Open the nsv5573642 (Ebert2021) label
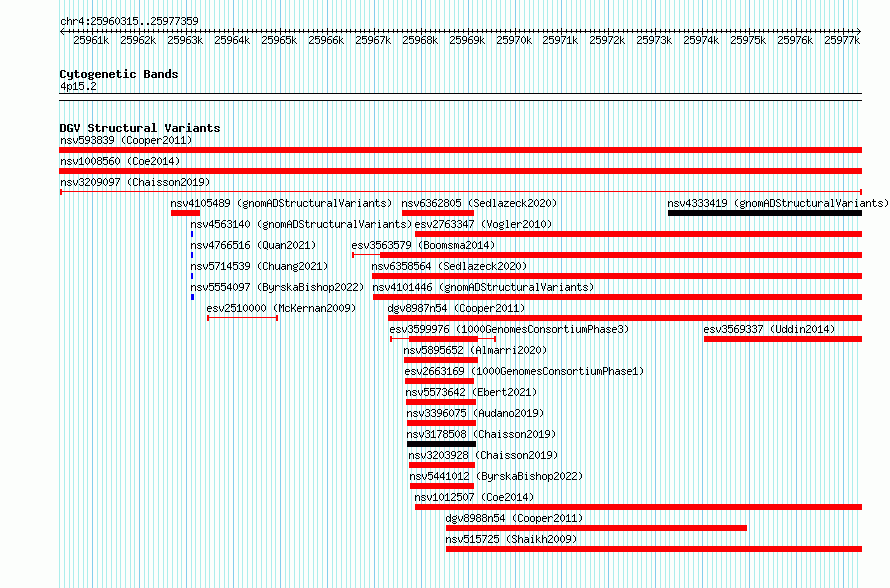Image resolution: width=890 pixels, height=588 pixels. click(471, 392)
